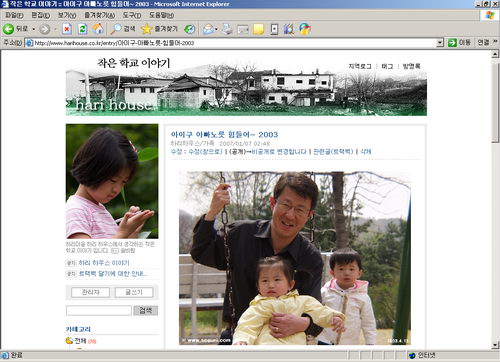Open Favorites star toolbar icon
This screenshot has width=500, height=362.
click(146, 29)
